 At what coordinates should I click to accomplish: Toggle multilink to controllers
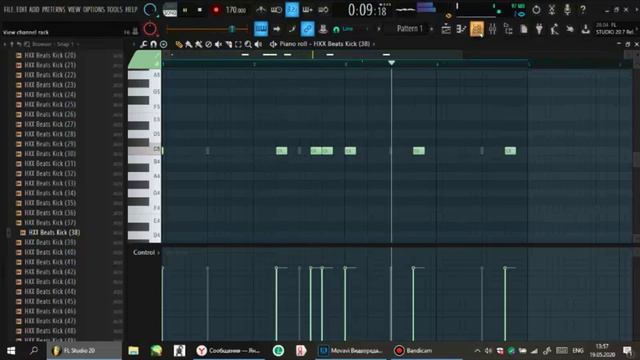point(307,29)
